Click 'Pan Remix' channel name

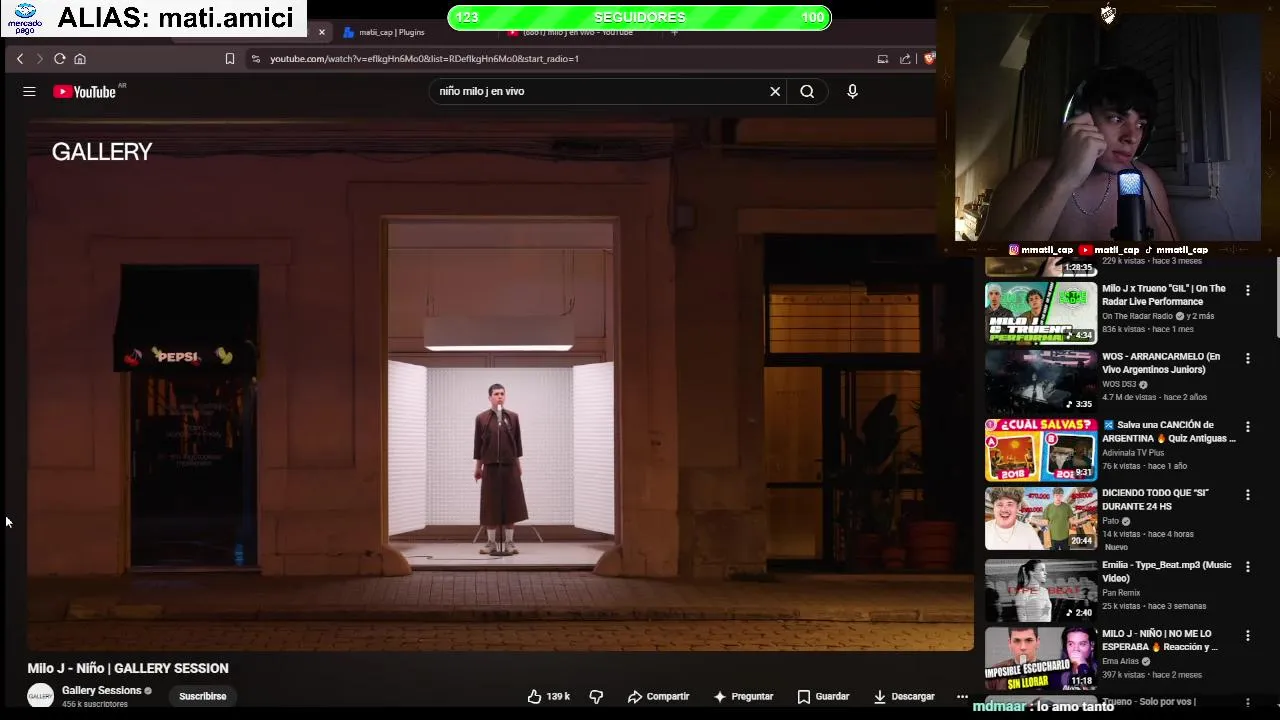pos(1121,593)
